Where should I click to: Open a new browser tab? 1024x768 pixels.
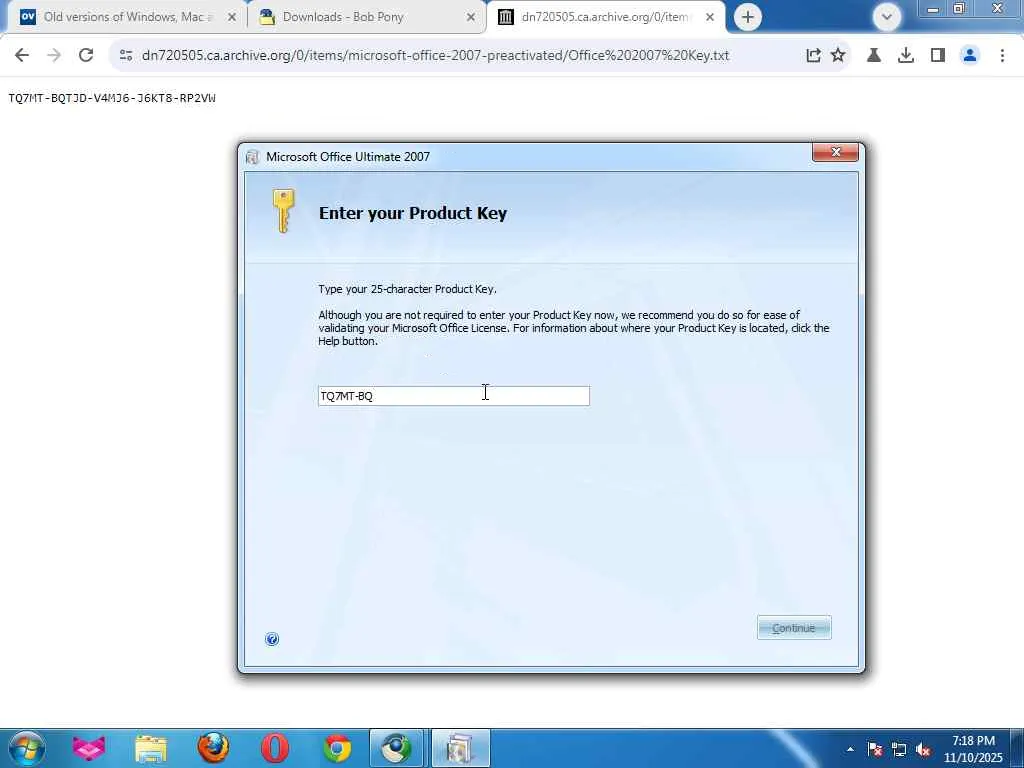[748, 17]
